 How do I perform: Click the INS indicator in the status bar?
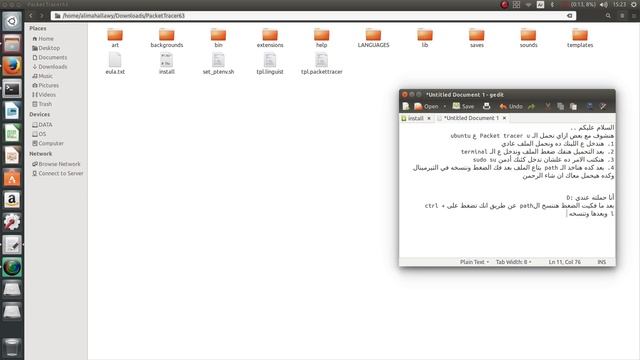click(602, 262)
